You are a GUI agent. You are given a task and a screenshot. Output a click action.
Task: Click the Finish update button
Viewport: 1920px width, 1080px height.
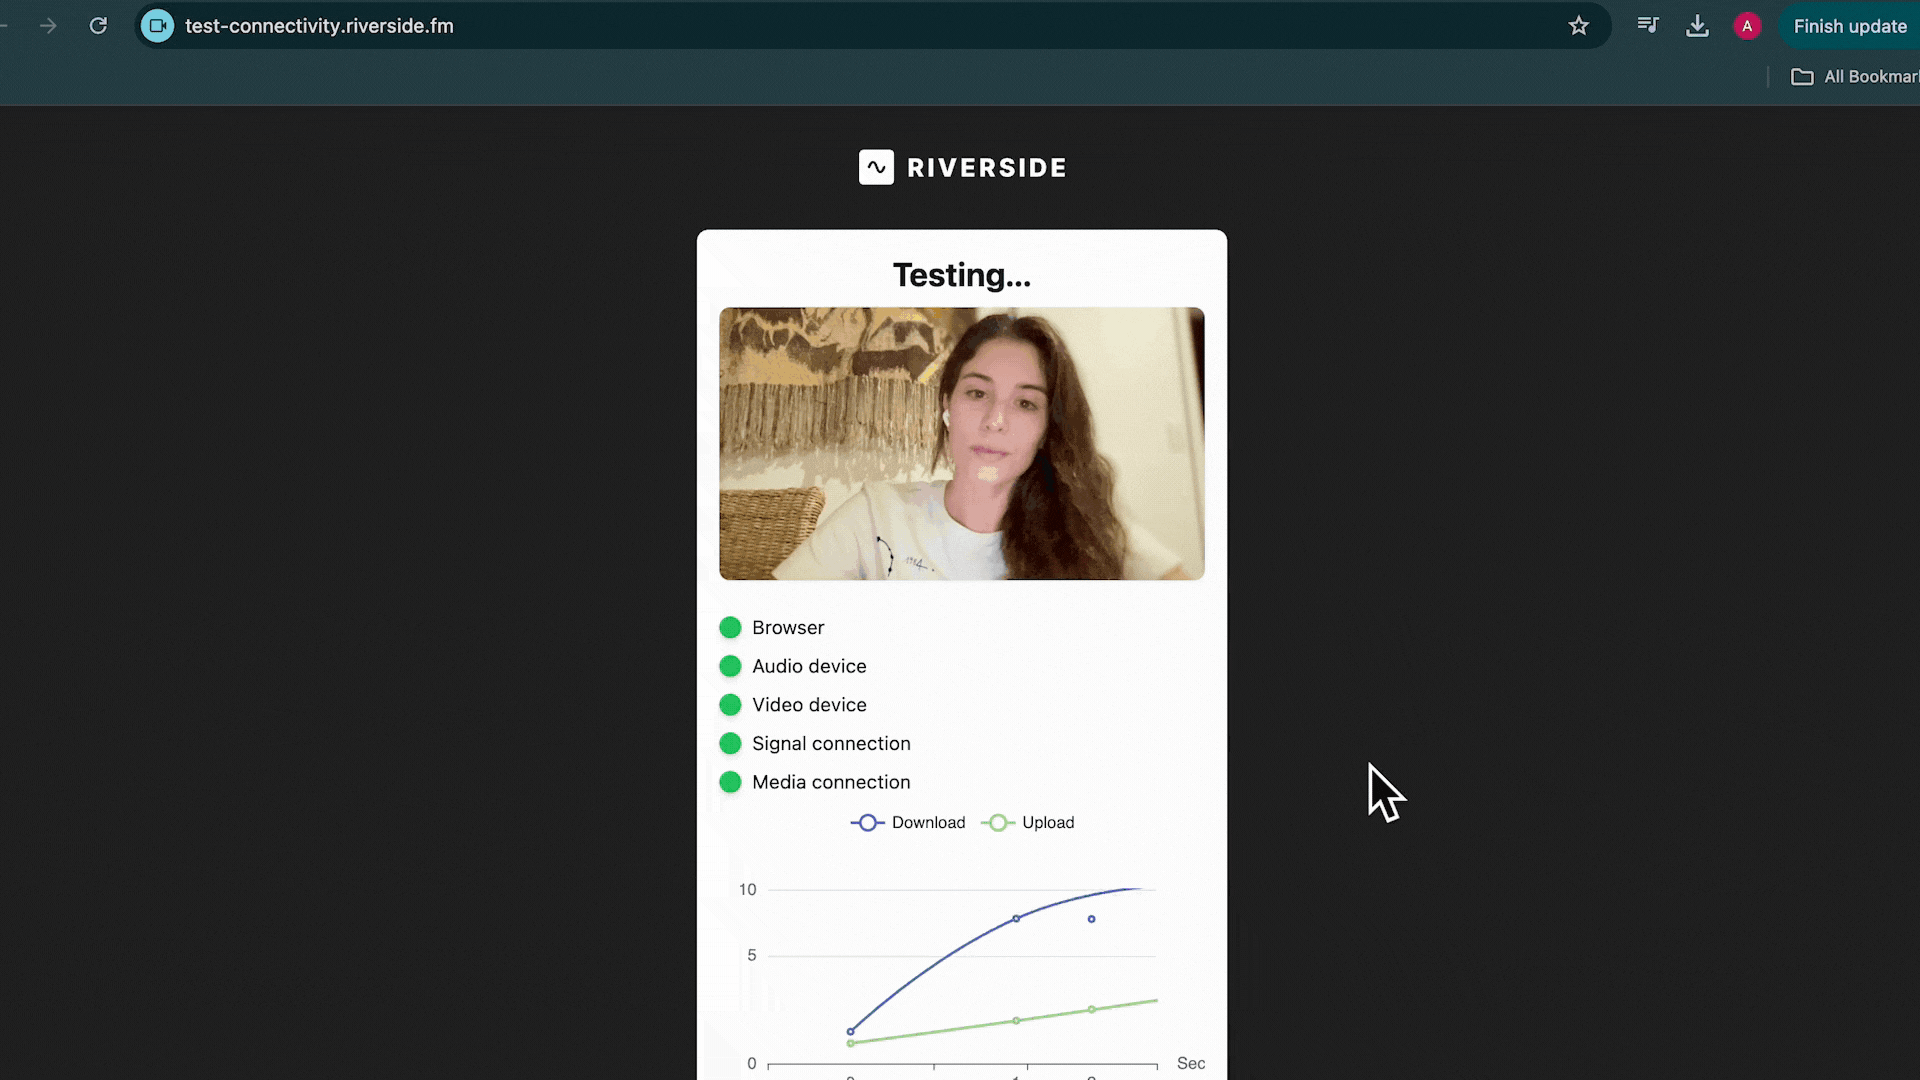(x=1849, y=26)
